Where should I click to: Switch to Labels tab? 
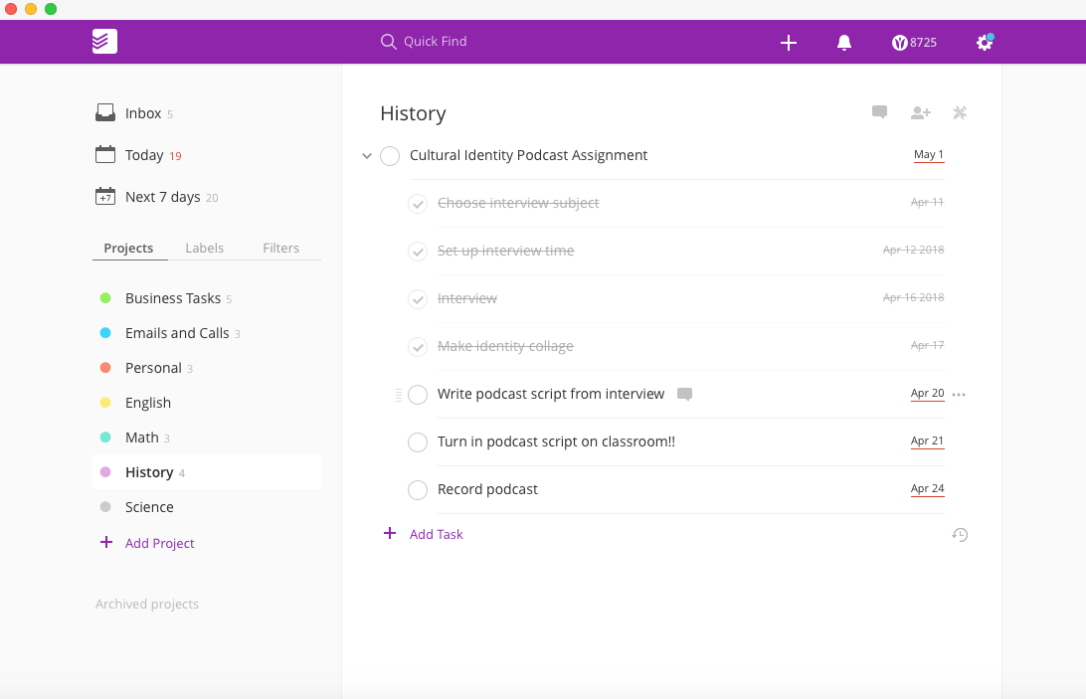[x=204, y=248]
